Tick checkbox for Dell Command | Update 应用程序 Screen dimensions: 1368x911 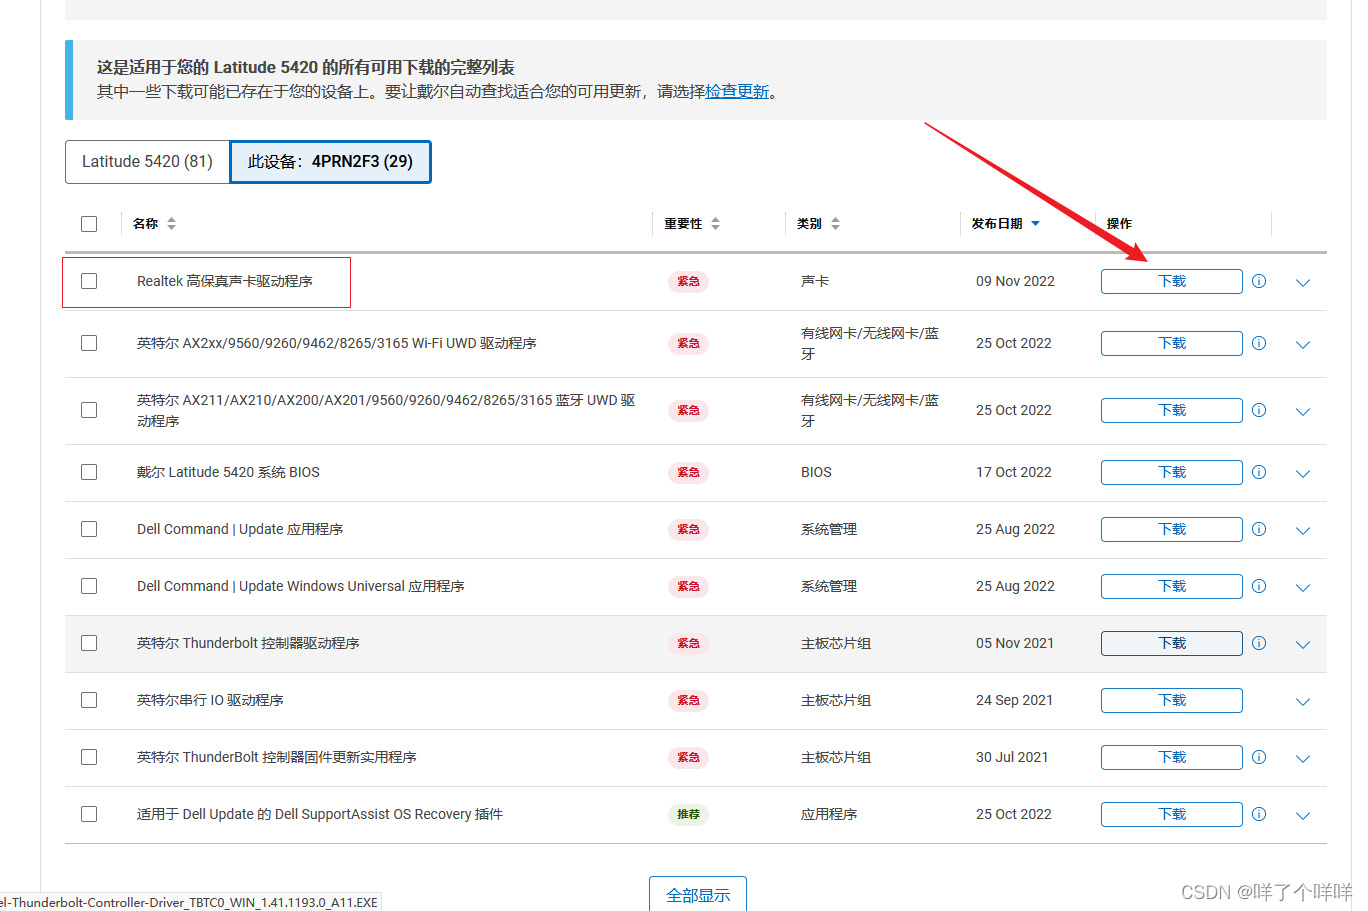point(89,529)
